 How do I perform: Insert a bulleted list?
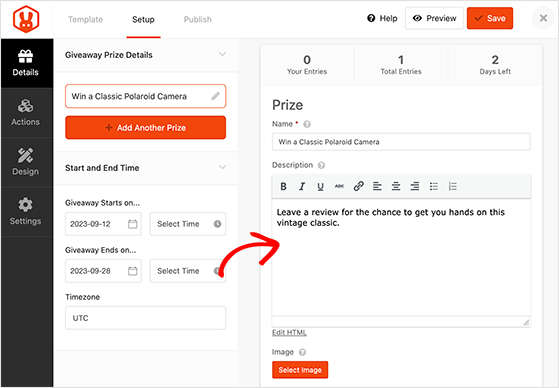click(434, 186)
